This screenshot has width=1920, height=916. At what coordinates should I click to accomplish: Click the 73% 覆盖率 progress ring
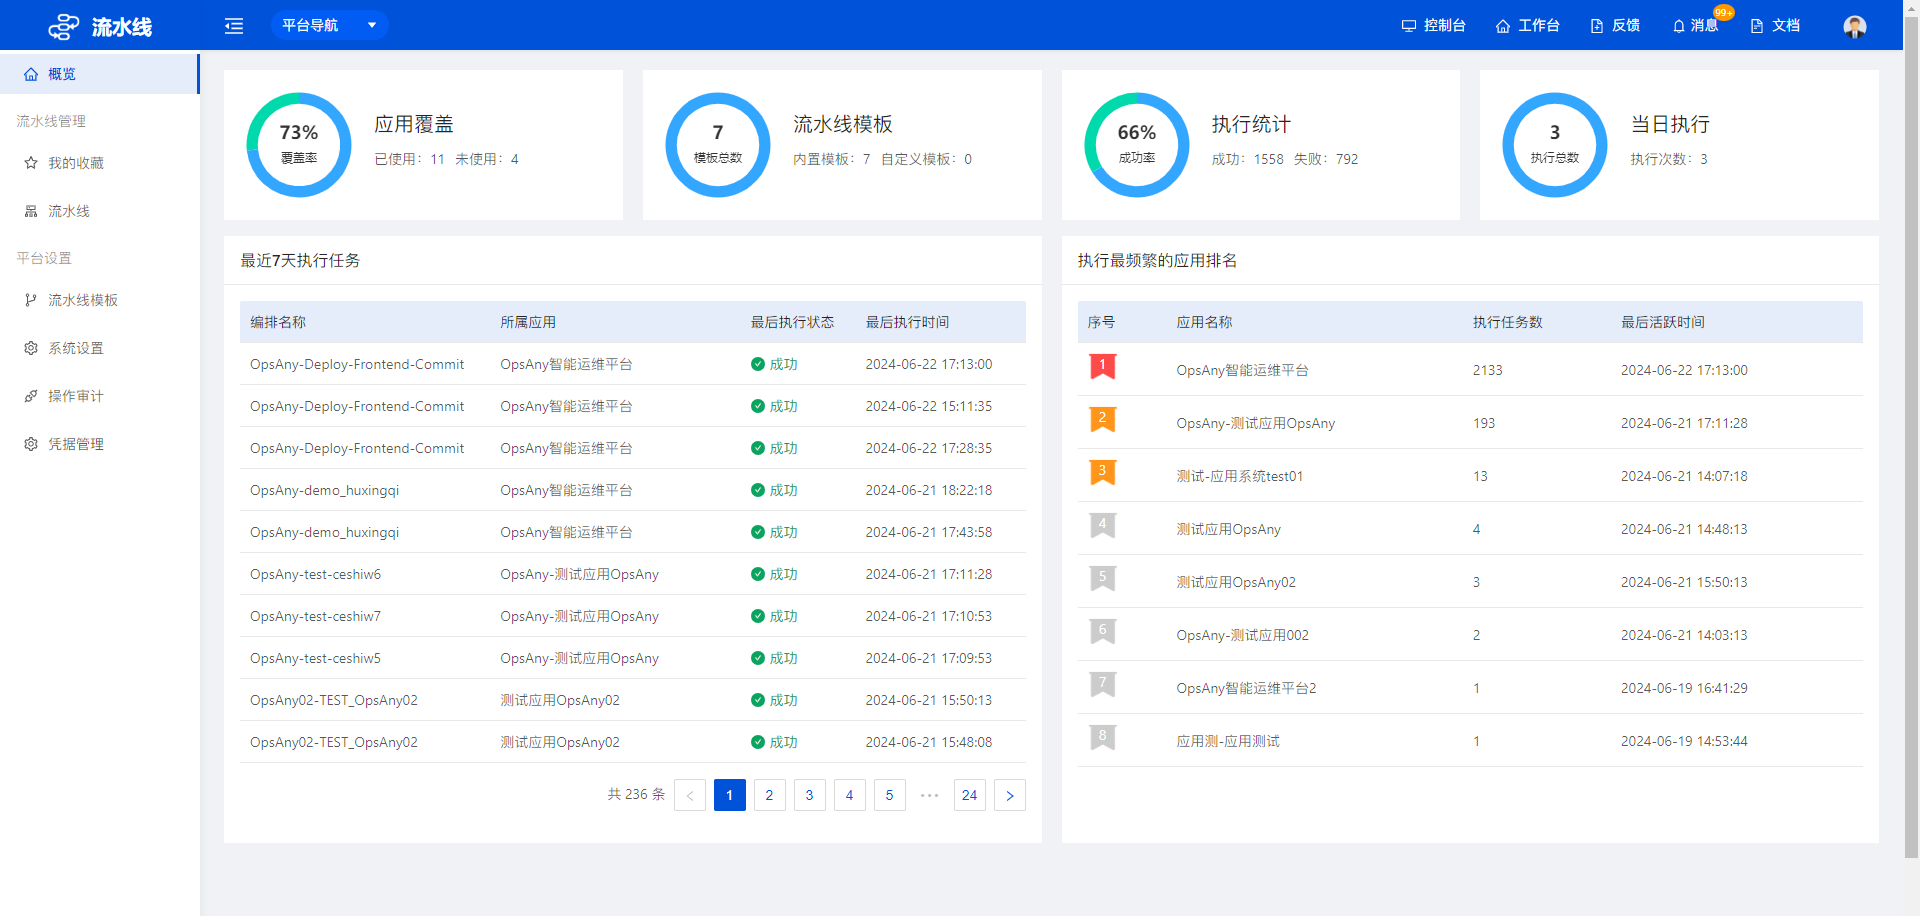click(299, 145)
